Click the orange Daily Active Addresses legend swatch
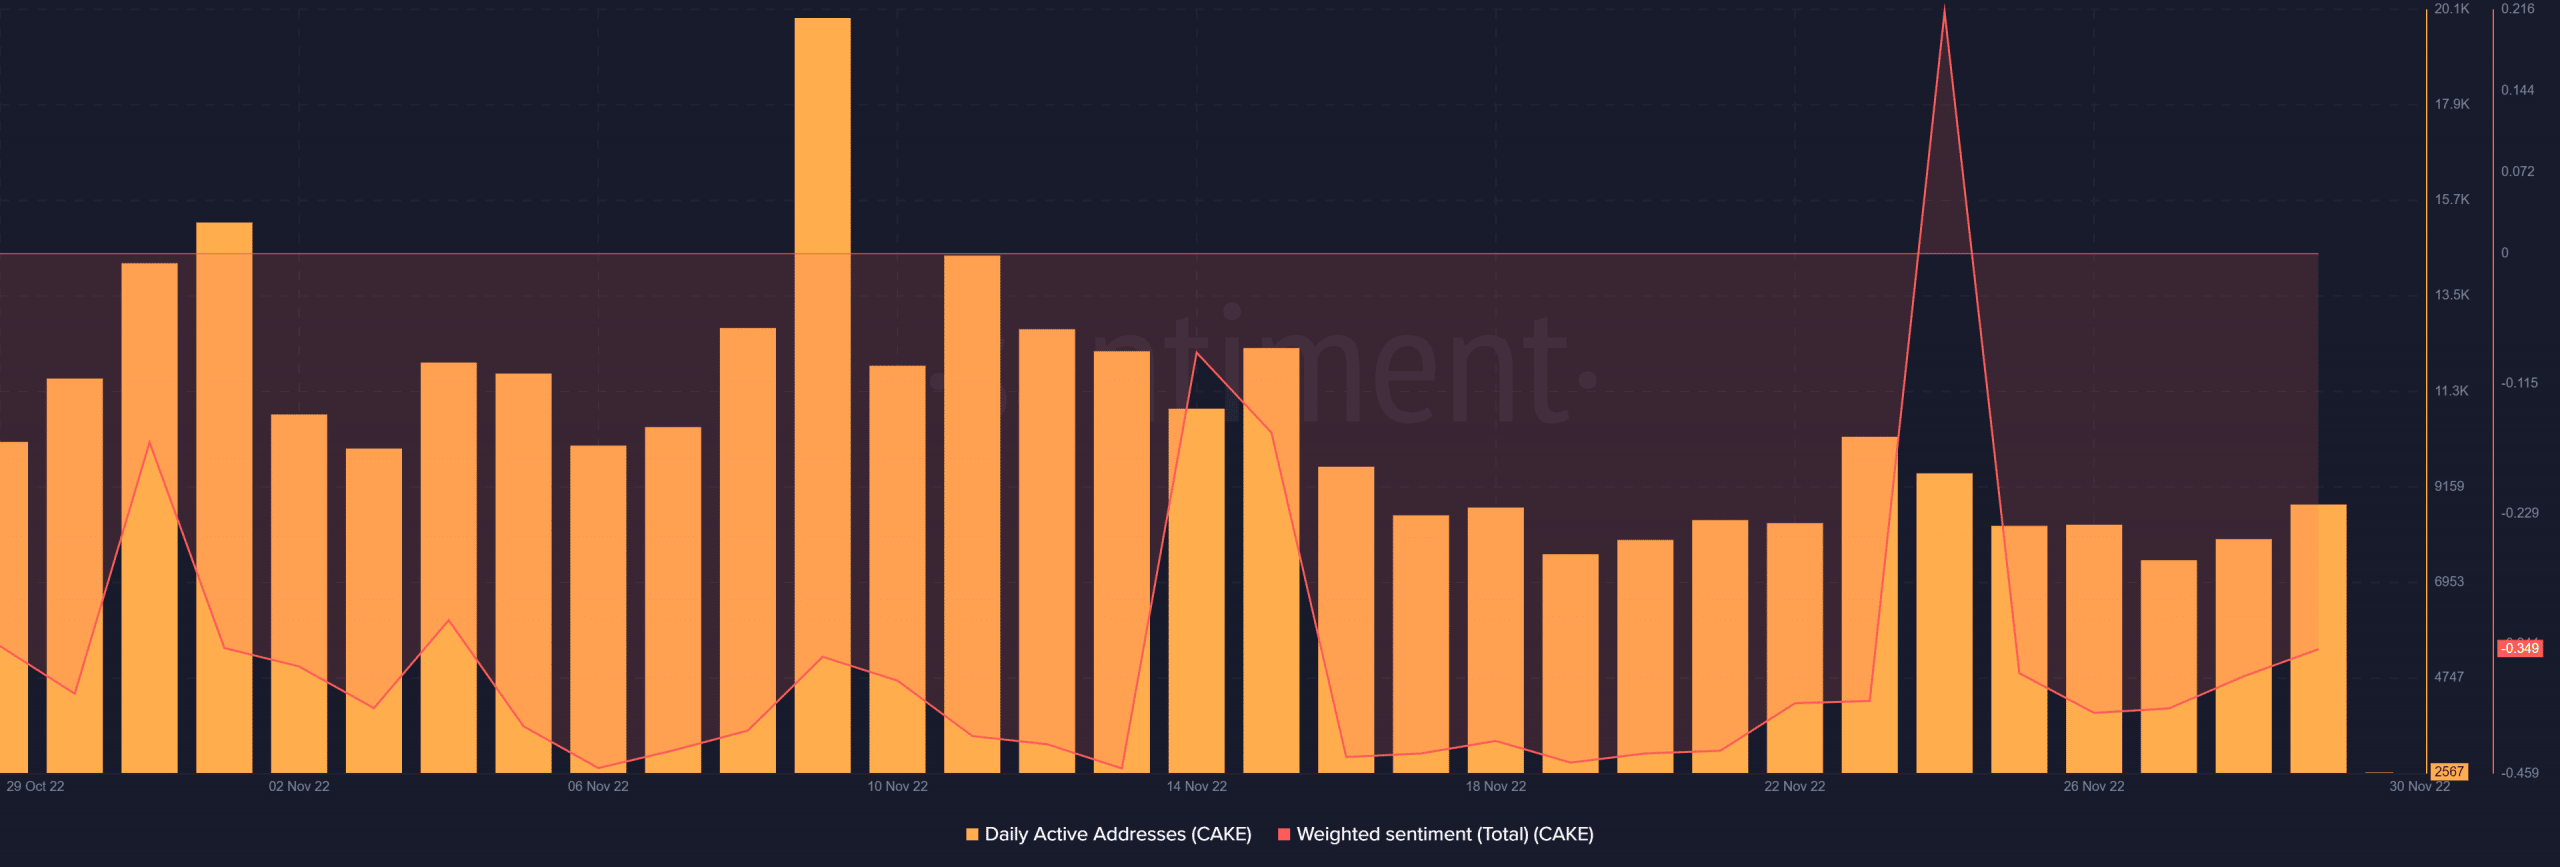Image resolution: width=2560 pixels, height=867 pixels. pos(972,834)
